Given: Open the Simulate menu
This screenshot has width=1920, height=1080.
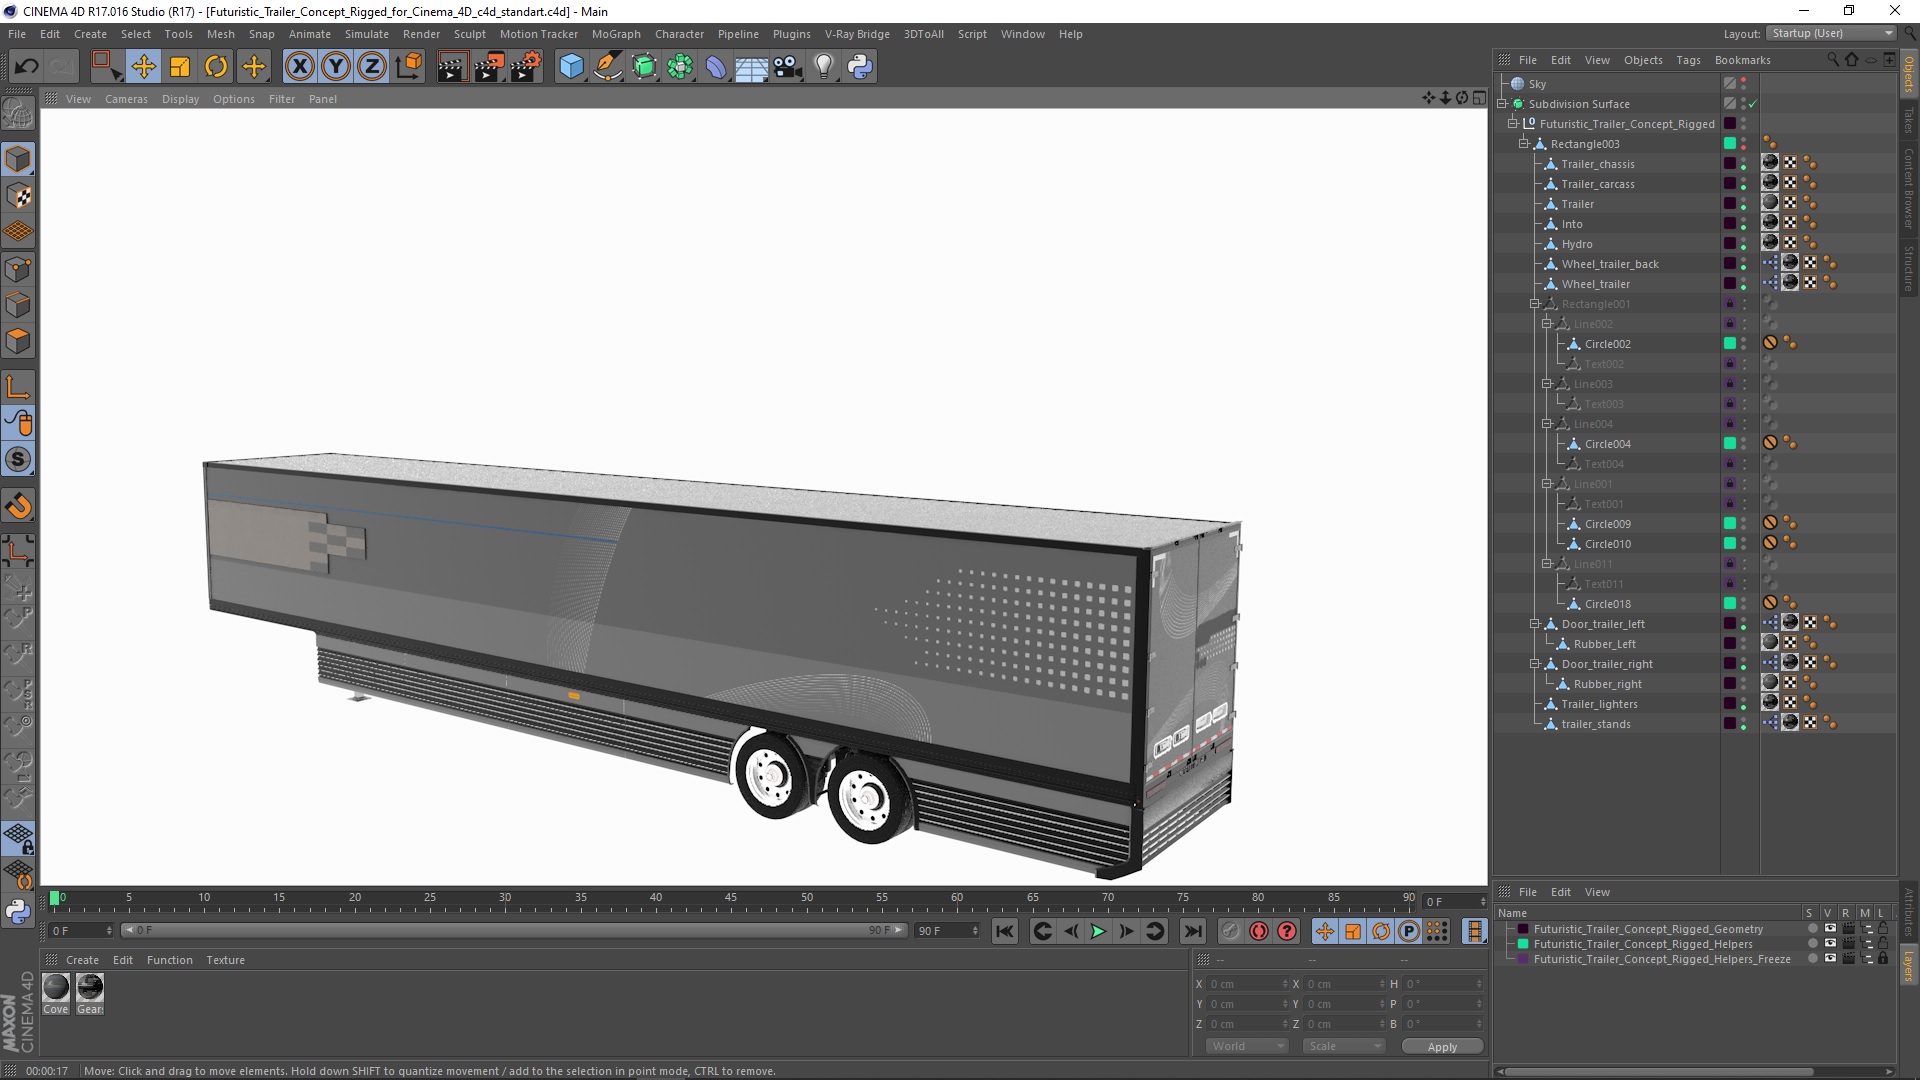Looking at the screenshot, I should [363, 33].
